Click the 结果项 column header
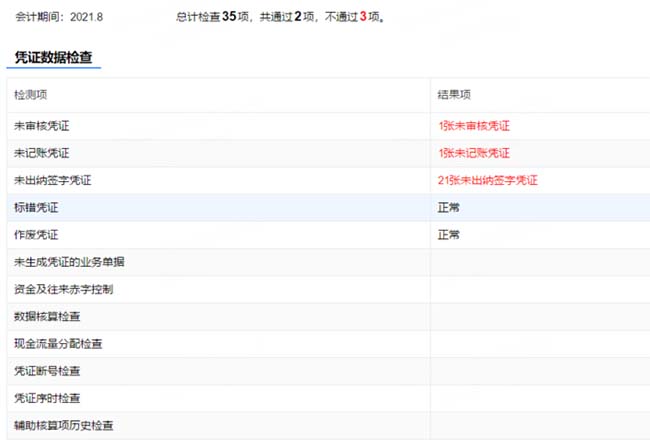650x448 pixels. pyautogui.click(x=454, y=94)
